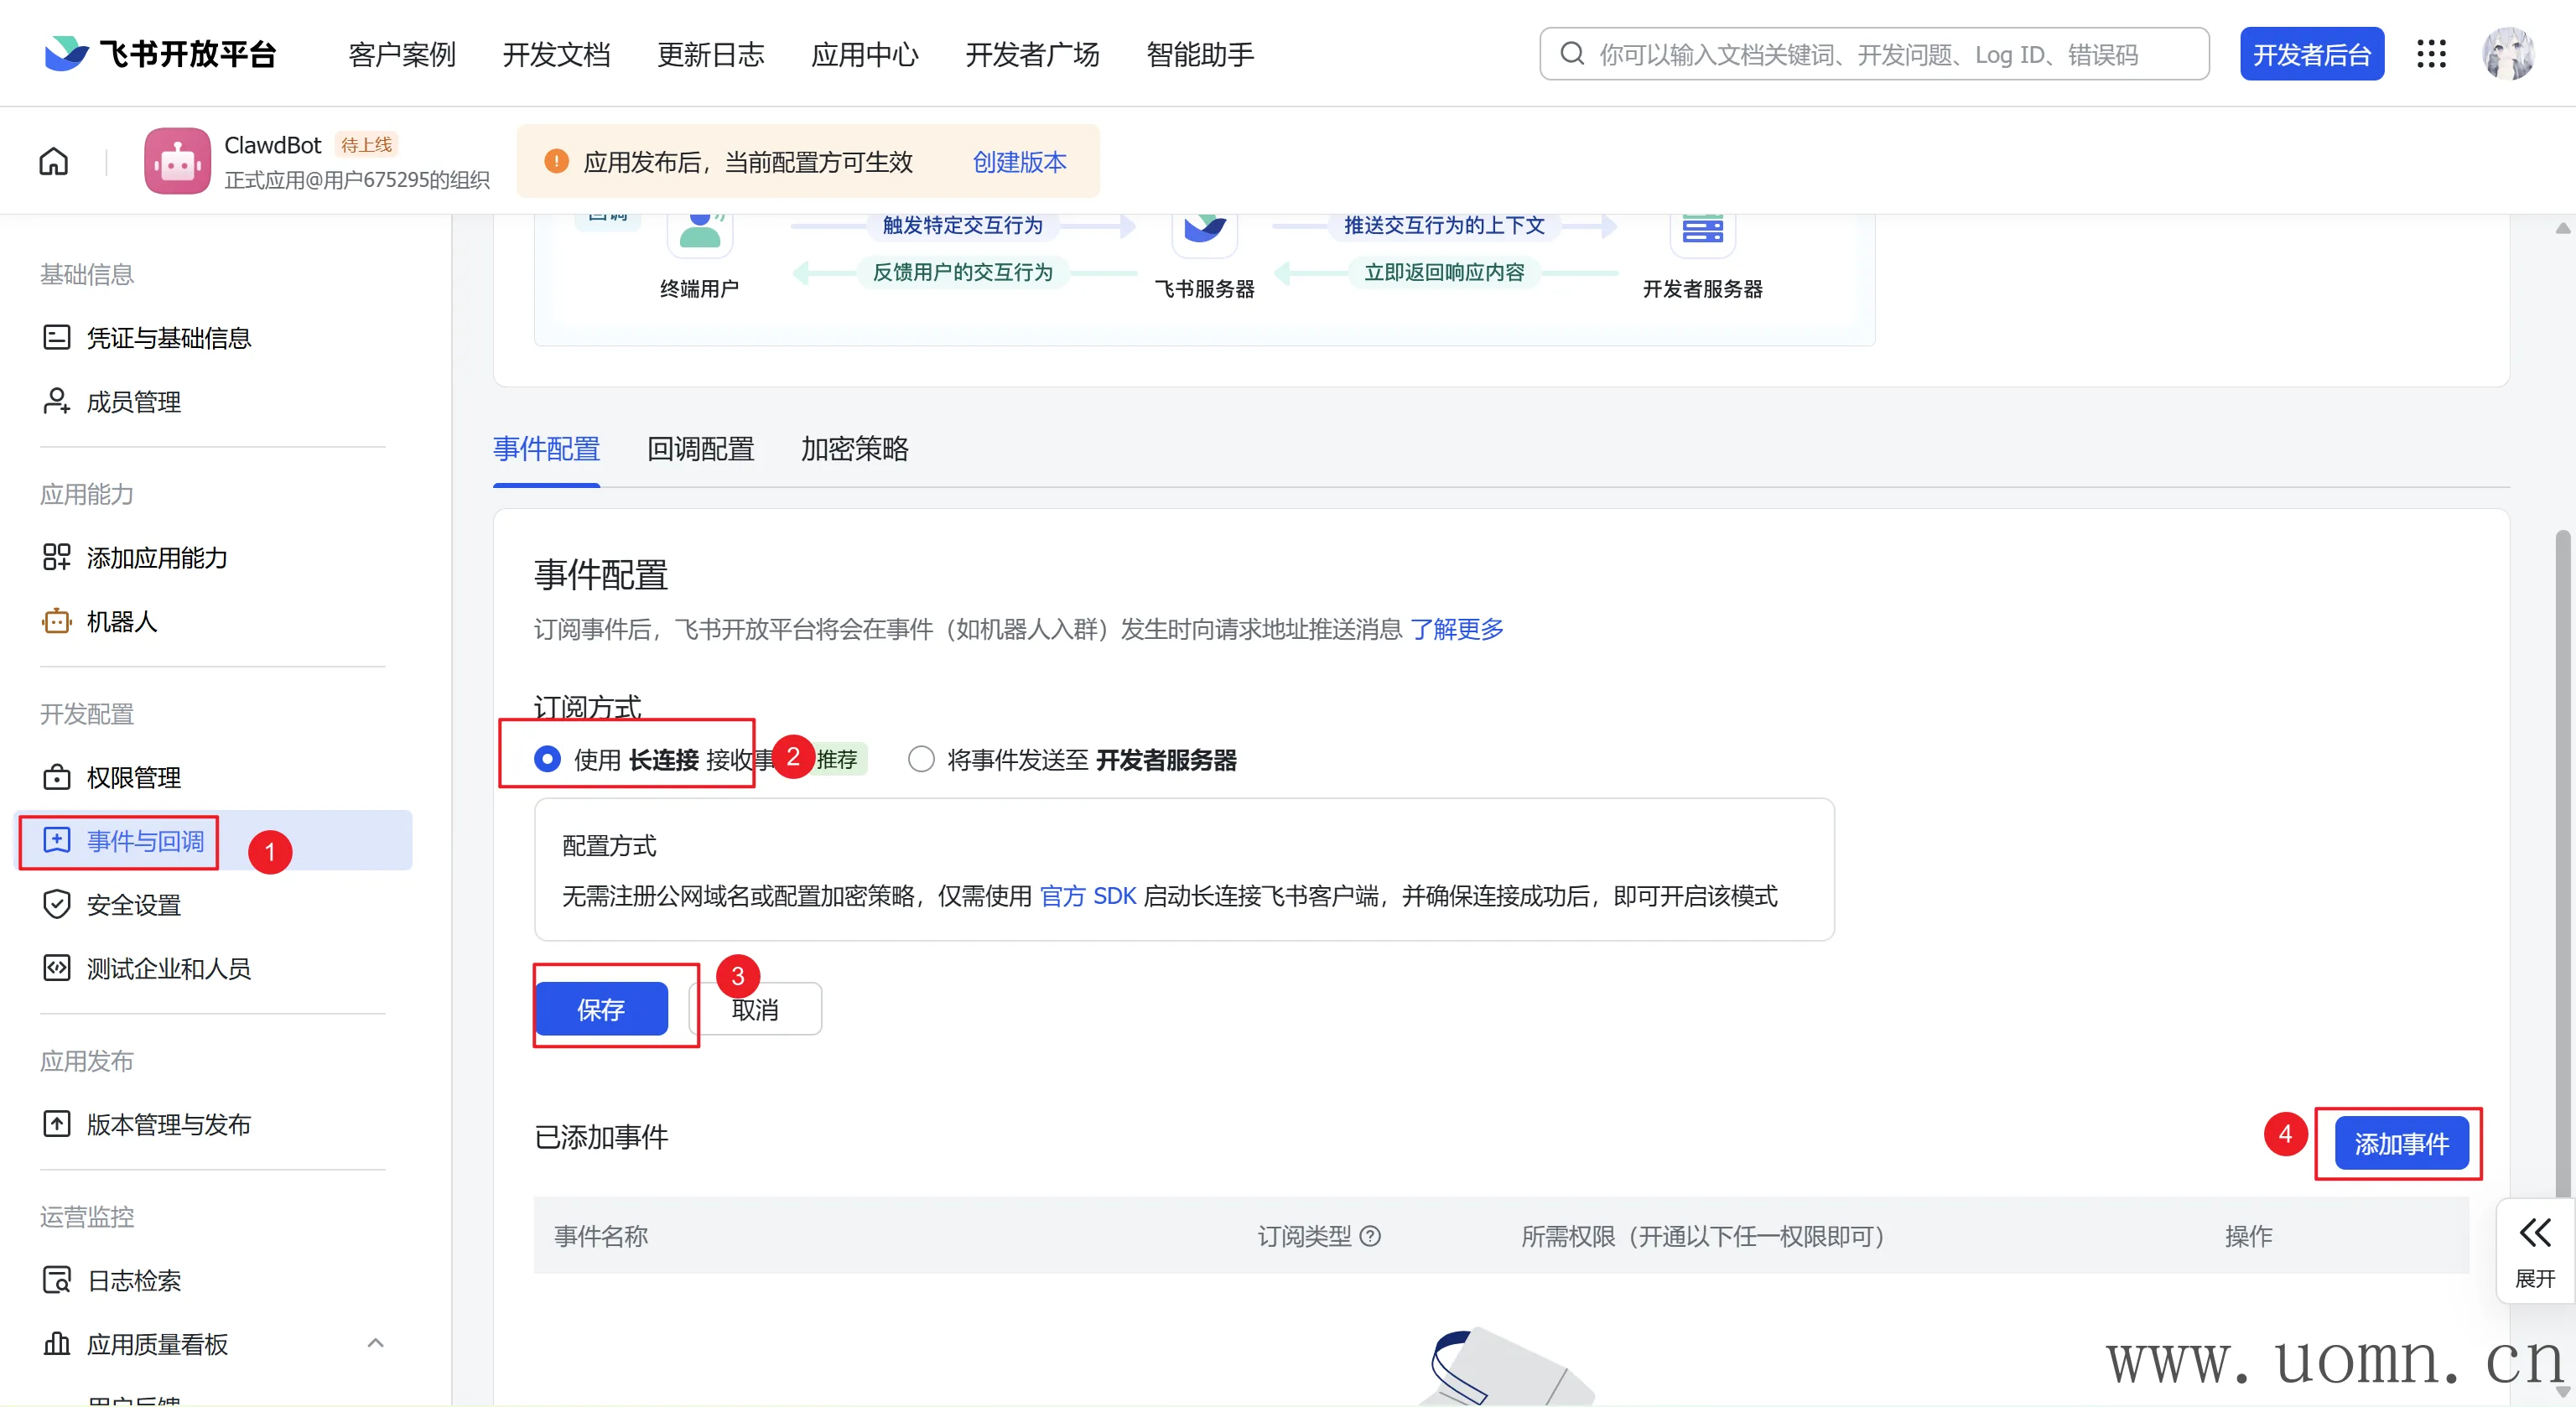Click the home icon in the breadcrumb bar
The image size is (2576, 1407).
point(53,161)
